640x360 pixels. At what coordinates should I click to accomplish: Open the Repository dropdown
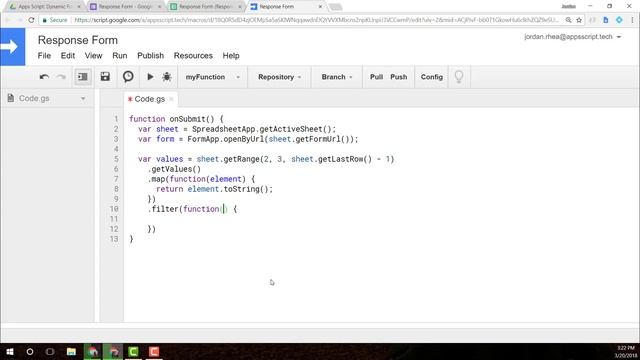[x=280, y=77]
